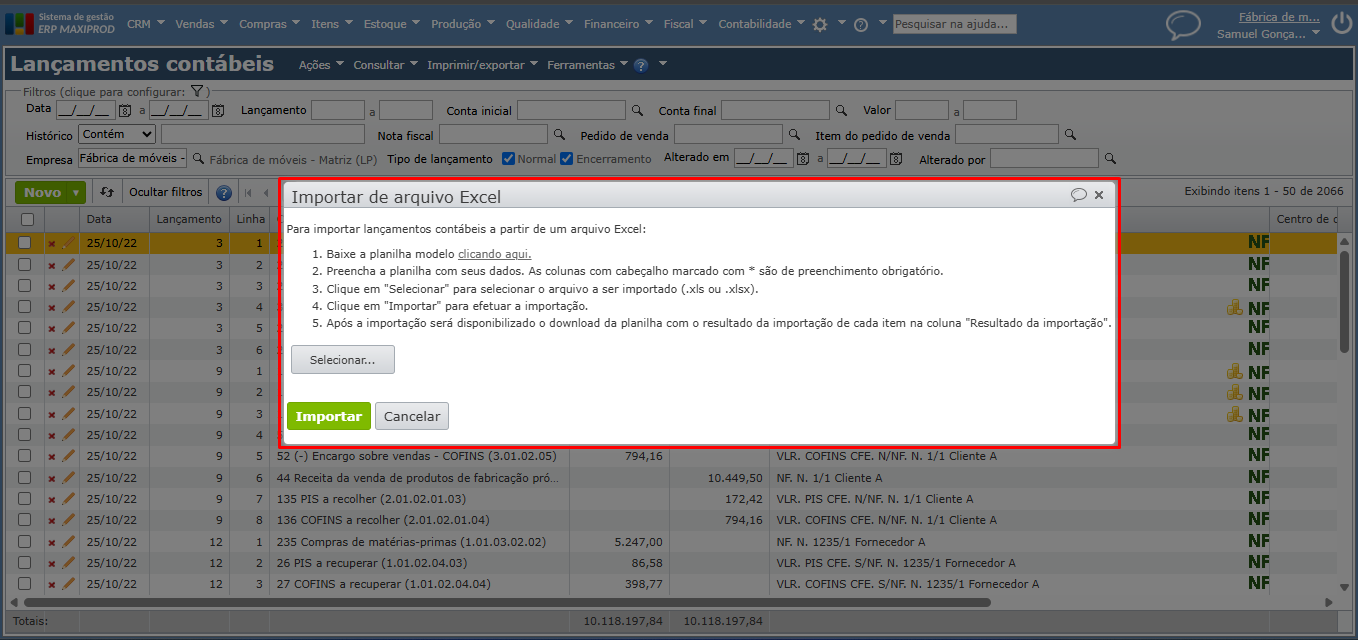Click the green Importar button
1358x640 pixels.
(x=329, y=416)
